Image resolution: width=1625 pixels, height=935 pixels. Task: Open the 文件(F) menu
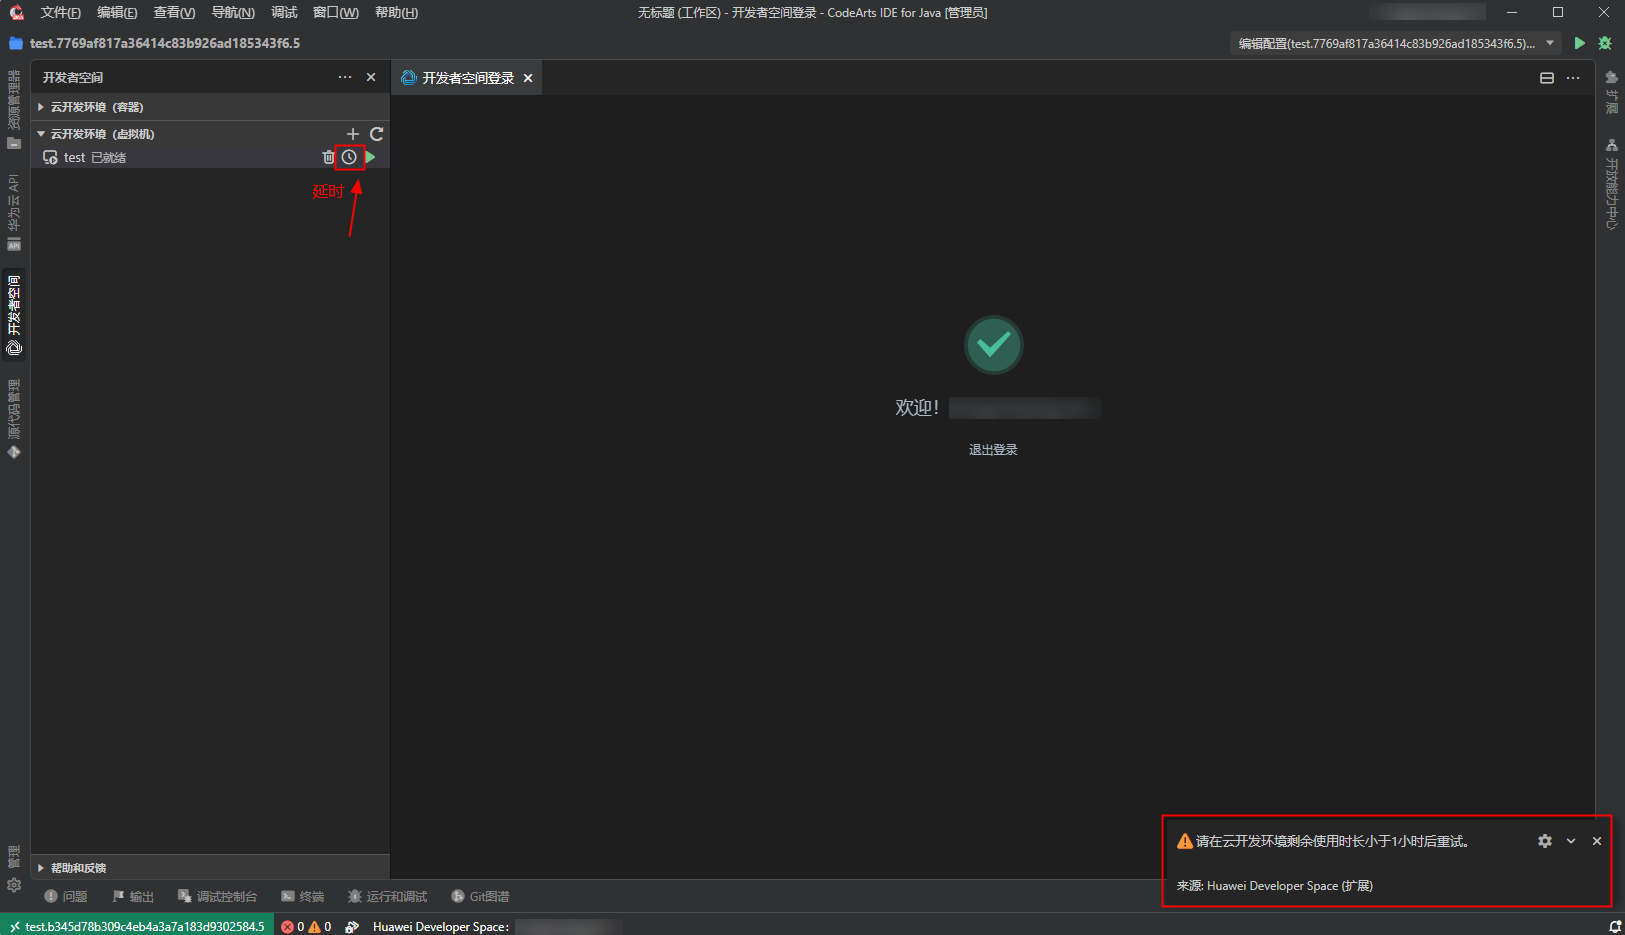tap(60, 12)
